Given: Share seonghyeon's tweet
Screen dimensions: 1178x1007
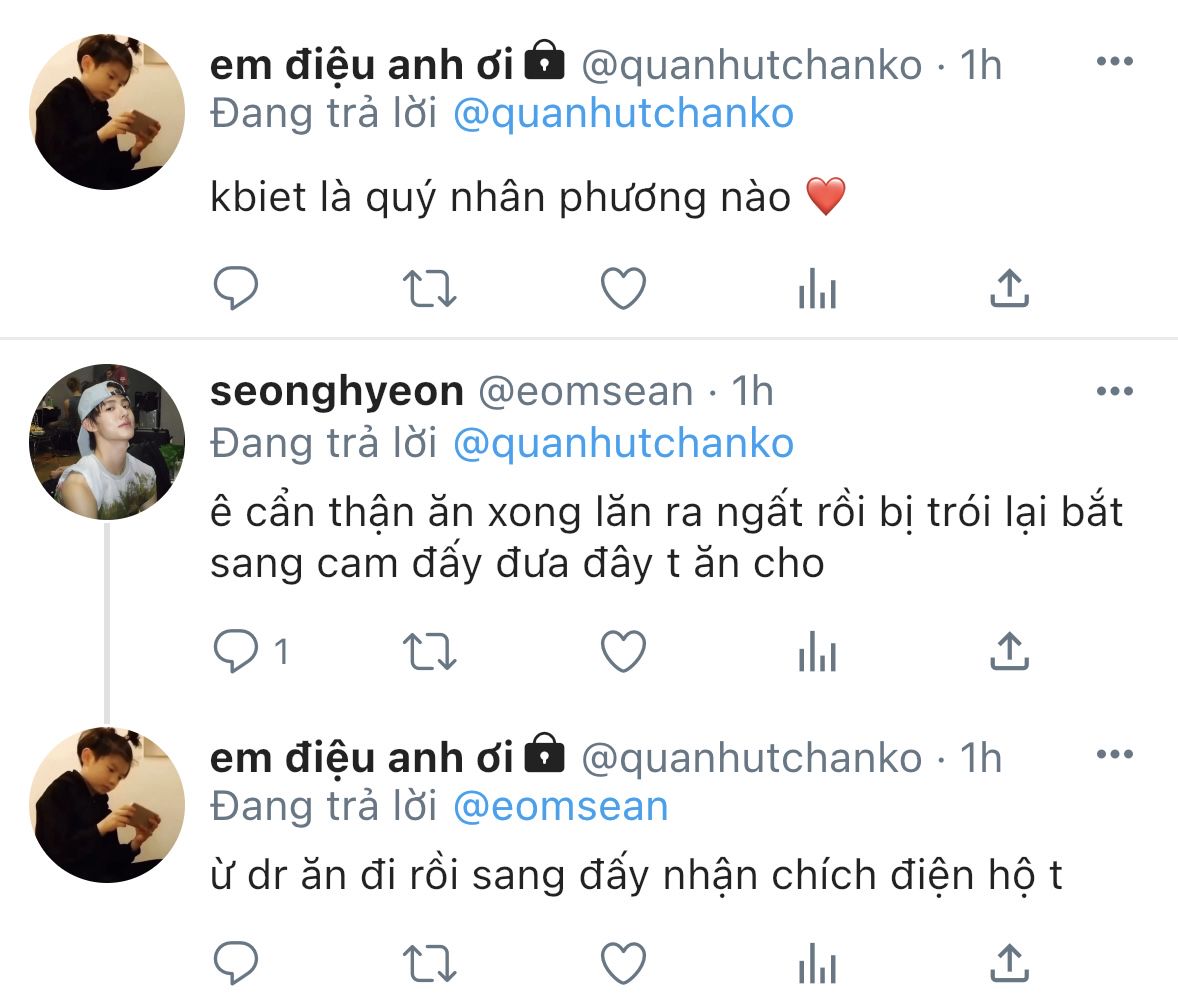Looking at the screenshot, I should point(1009,653).
